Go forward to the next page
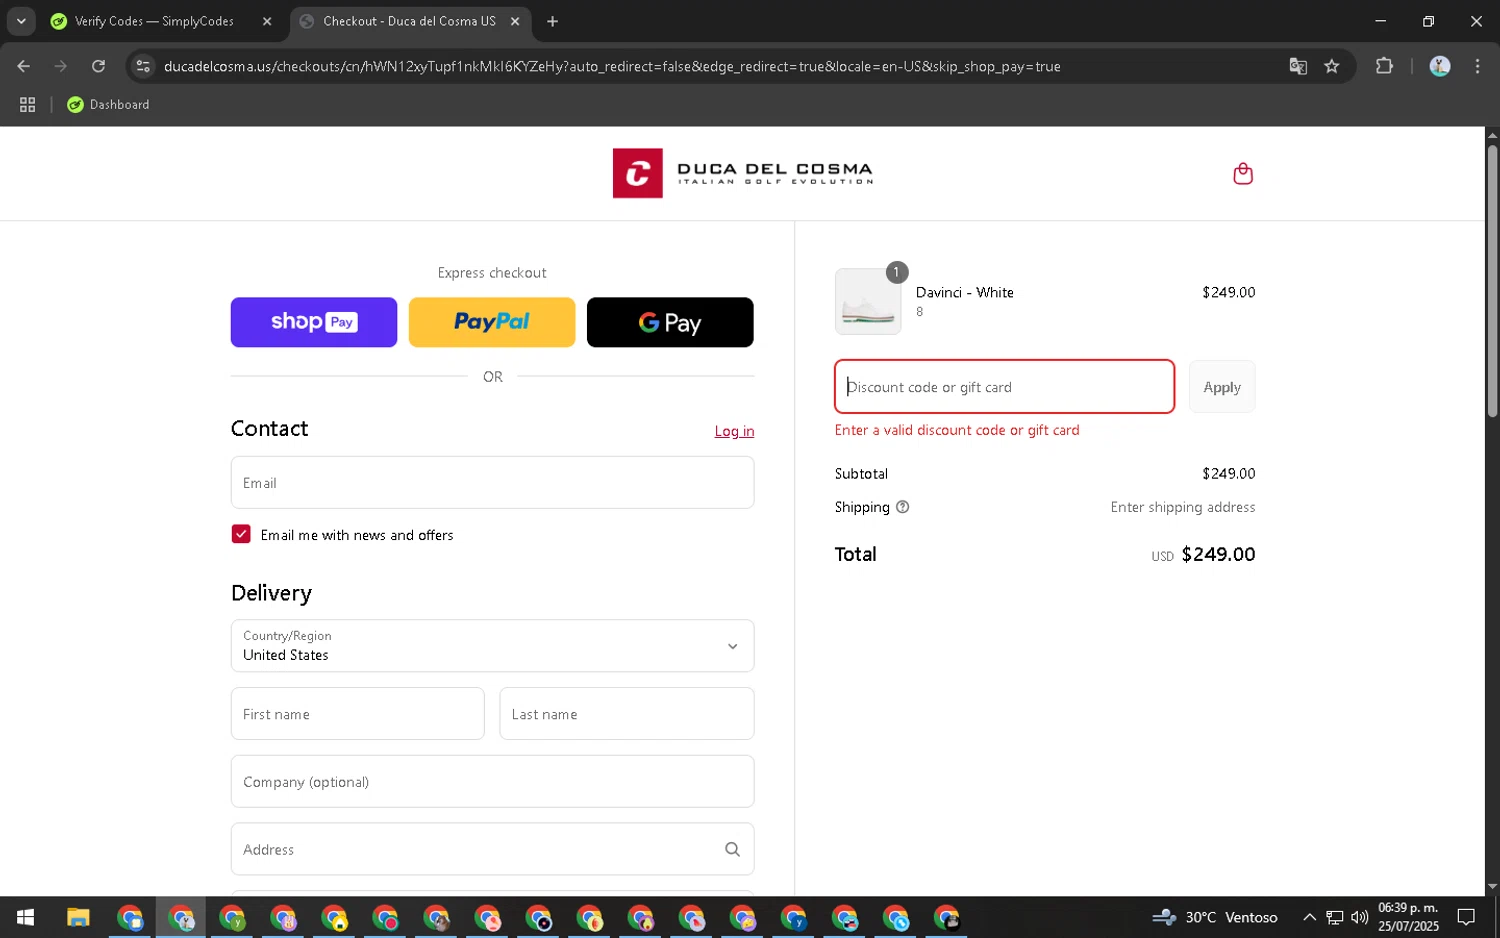The height and width of the screenshot is (938, 1500). point(61,66)
